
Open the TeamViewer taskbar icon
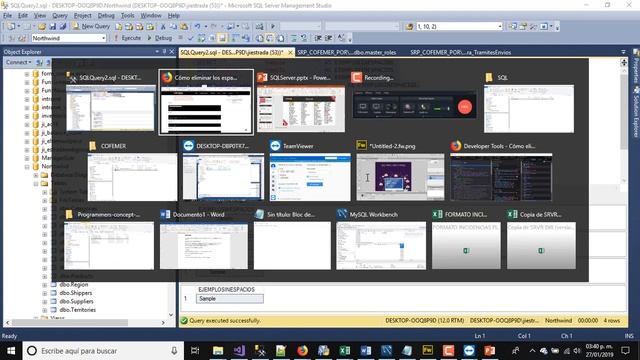pos(469,351)
